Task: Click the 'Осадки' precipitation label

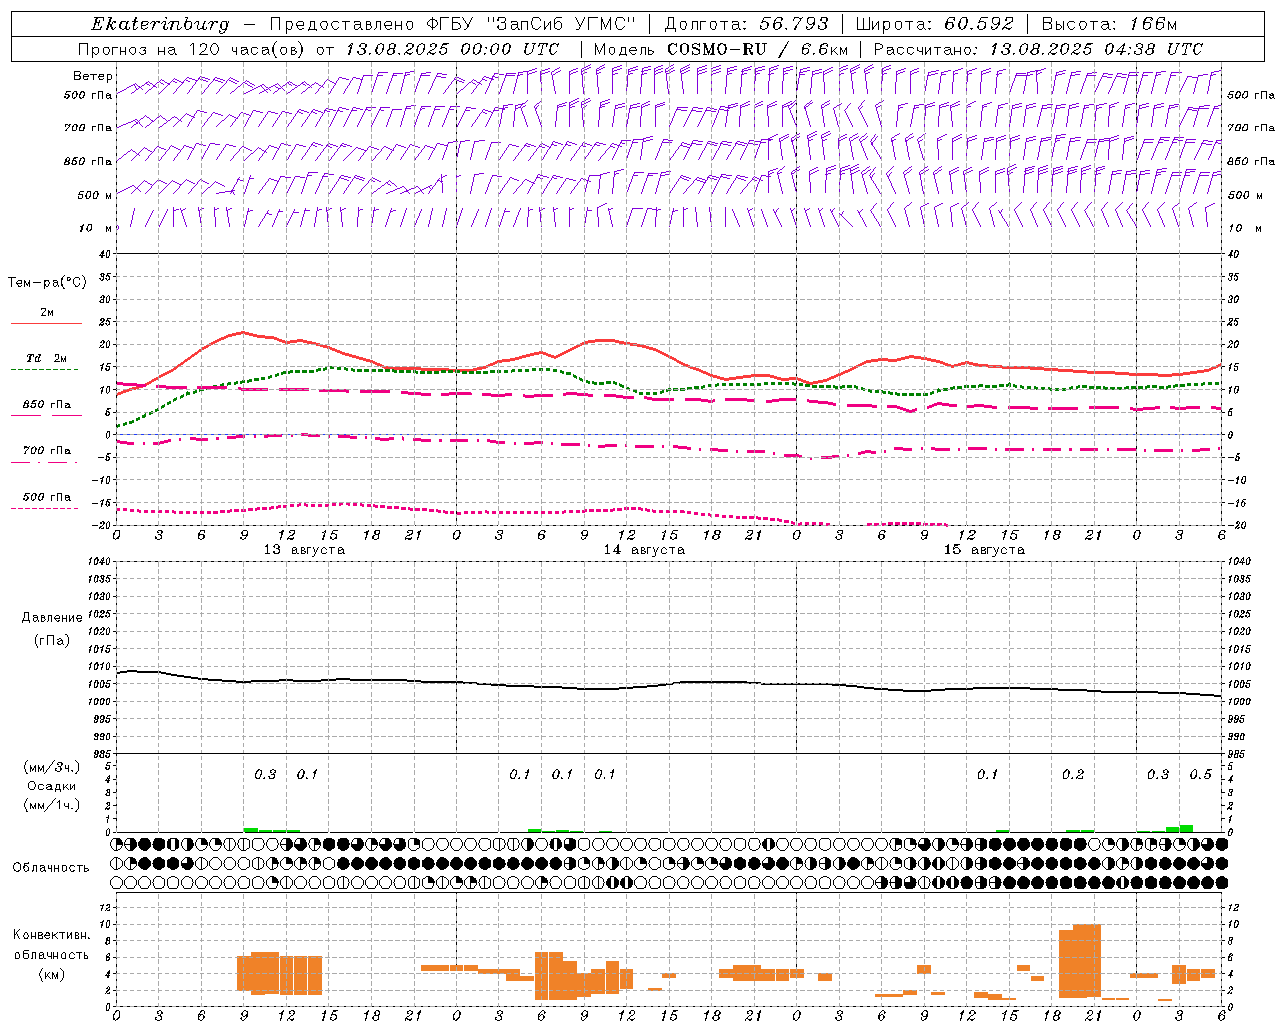Action: (52, 786)
